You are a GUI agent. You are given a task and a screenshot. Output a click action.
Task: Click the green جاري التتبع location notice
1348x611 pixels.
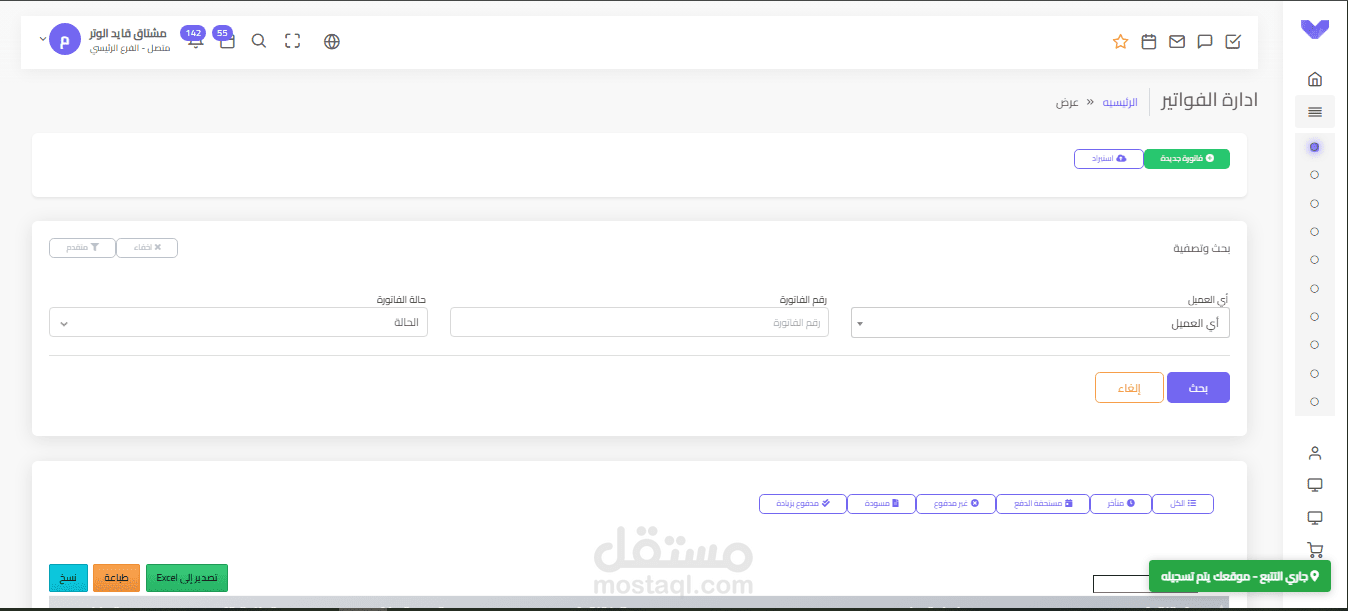[1240, 576]
